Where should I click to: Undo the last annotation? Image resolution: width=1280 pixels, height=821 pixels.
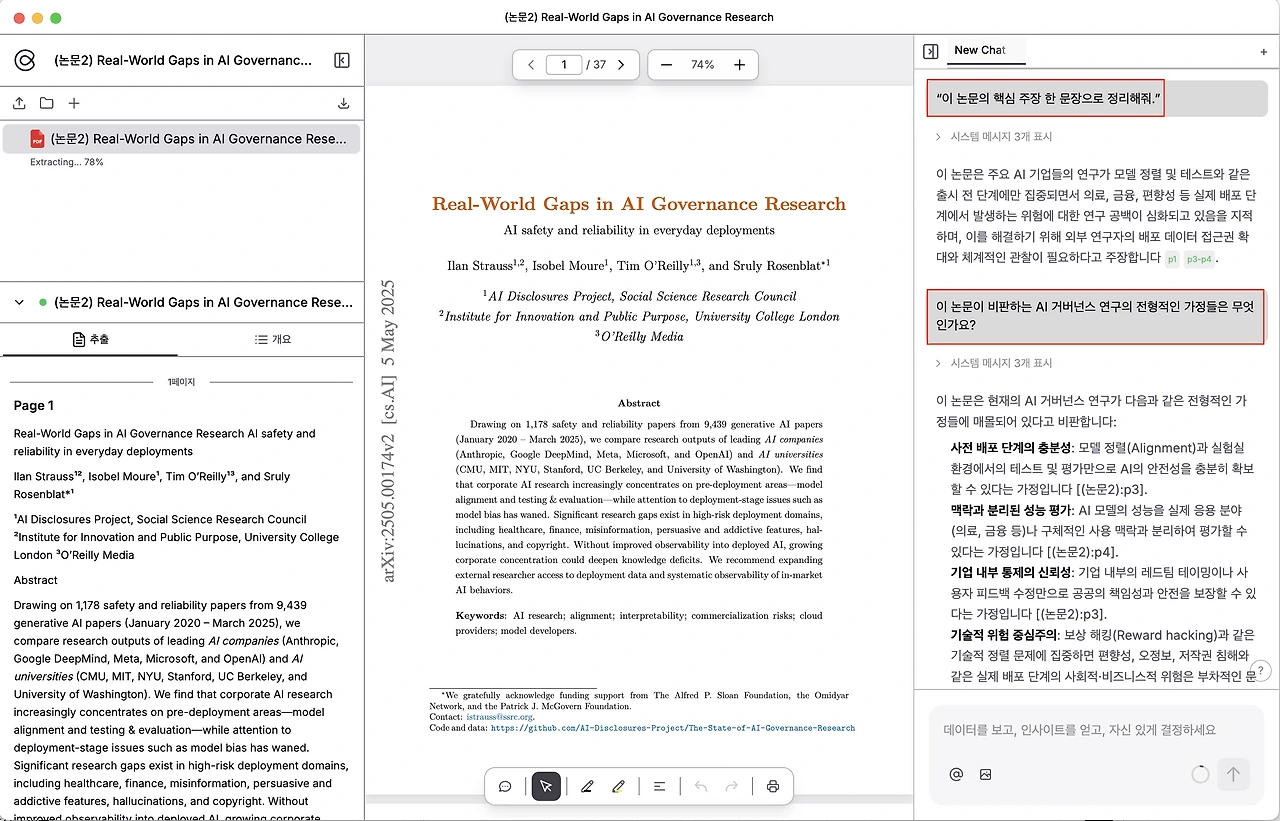(701, 787)
